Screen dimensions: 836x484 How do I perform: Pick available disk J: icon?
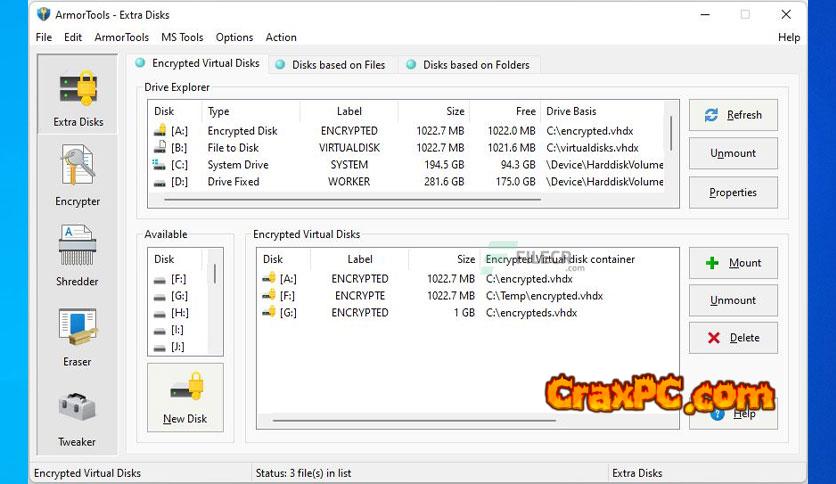coord(159,348)
